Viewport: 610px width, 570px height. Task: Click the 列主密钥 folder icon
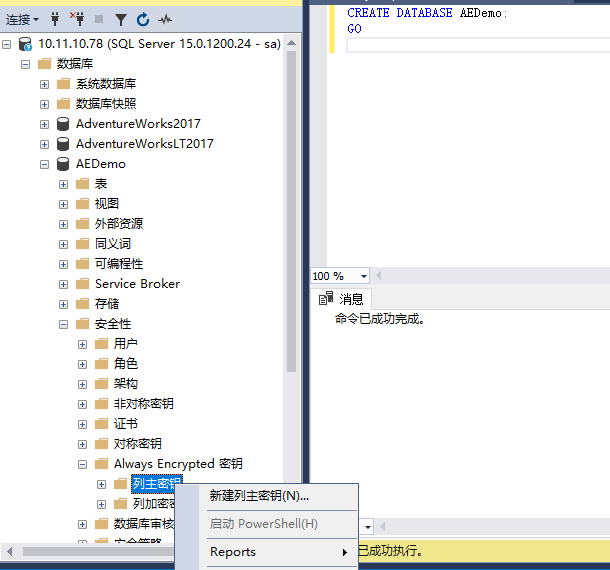pyautogui.click(x=121, y=484)
